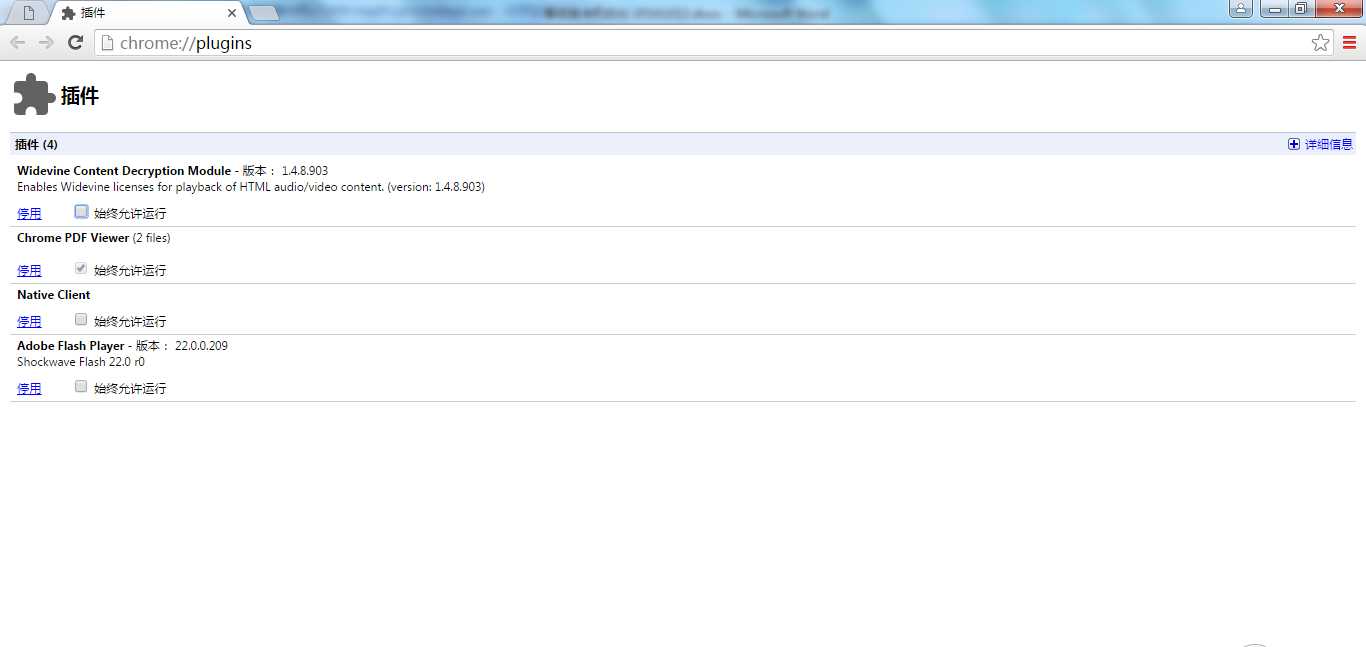Click the Shockwave Flash 22.0 r0 description
Viewport: 1366px width, 647px height.
(81, 362)
